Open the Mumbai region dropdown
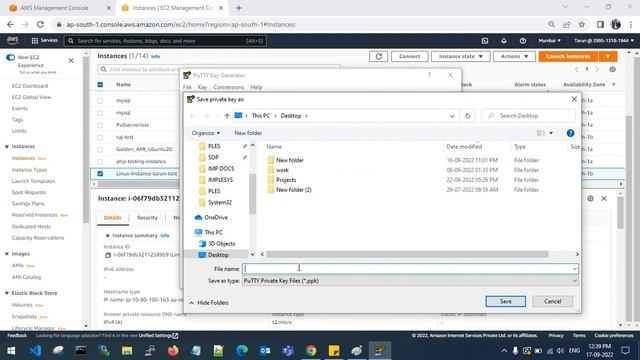The height and width of the screenshot is (360, 640). [x=549, y=41]
